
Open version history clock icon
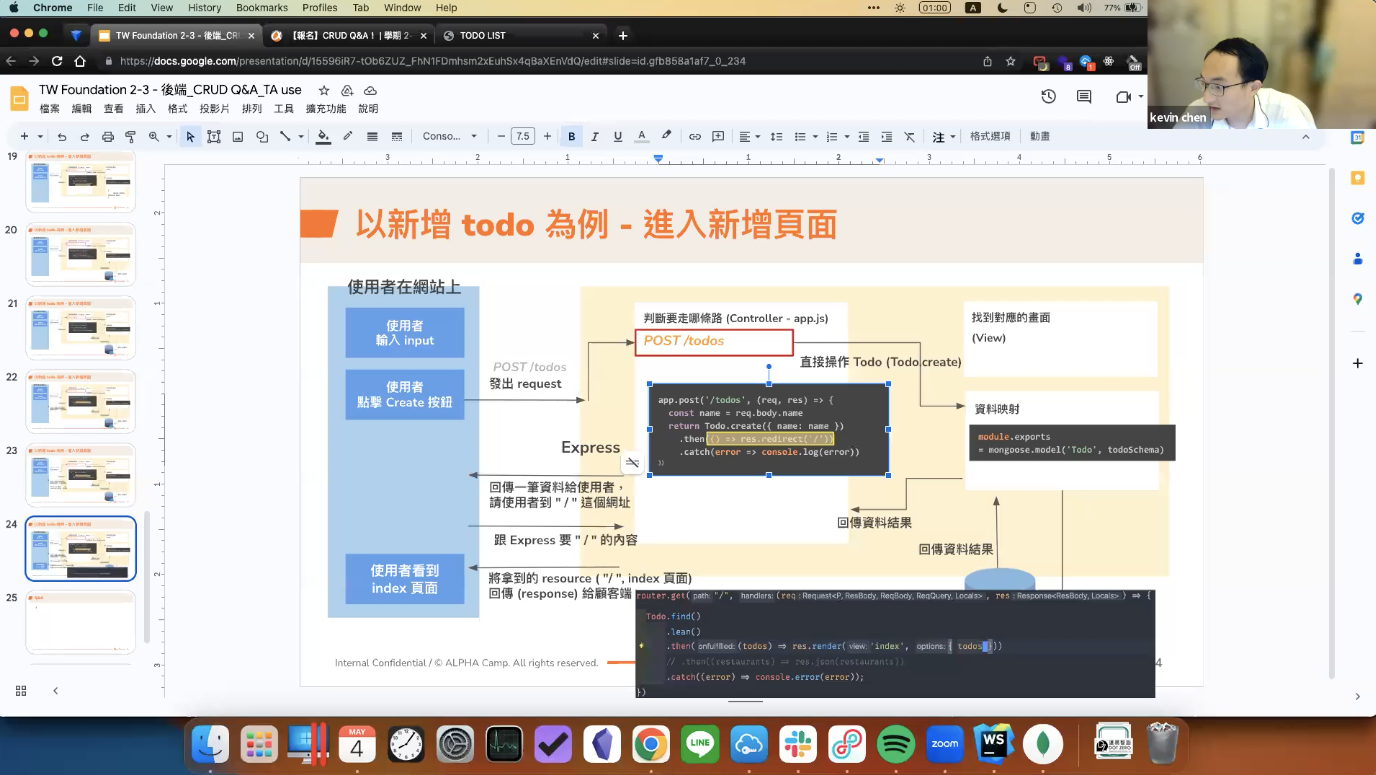[1048, 97]
